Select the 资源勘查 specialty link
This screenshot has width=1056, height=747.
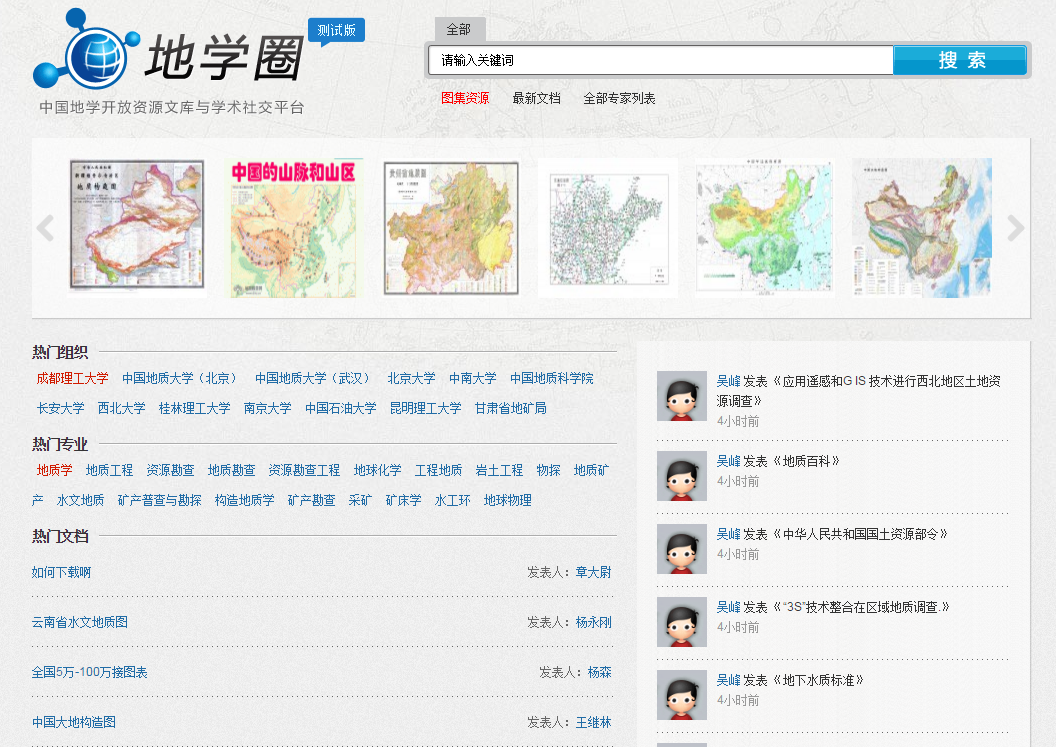170,470
